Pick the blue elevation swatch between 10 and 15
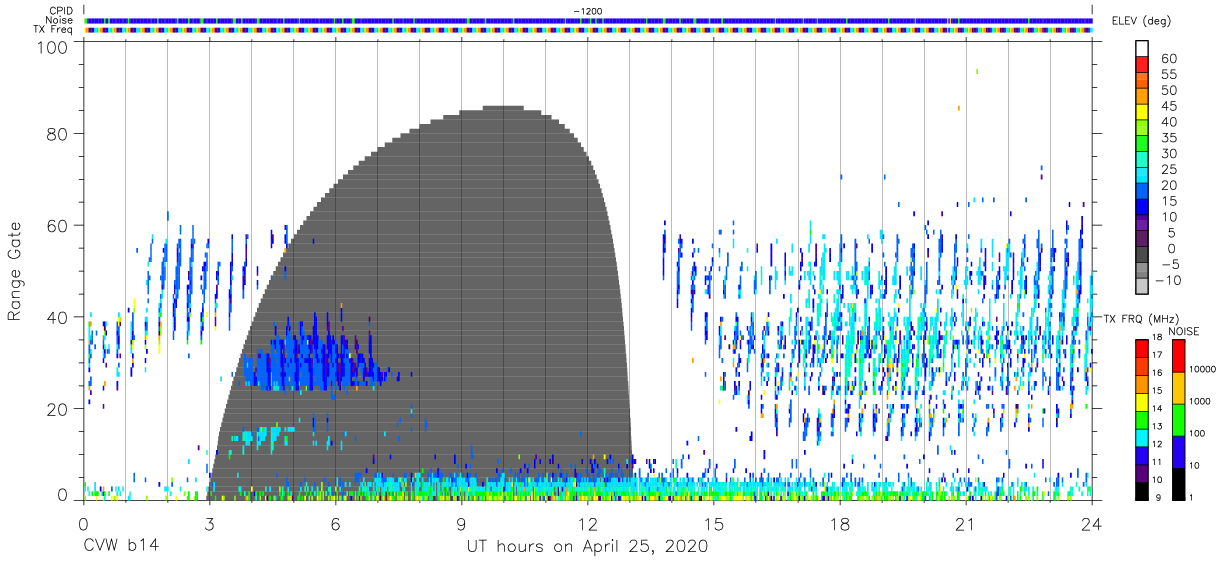 tap(1144, 207)
